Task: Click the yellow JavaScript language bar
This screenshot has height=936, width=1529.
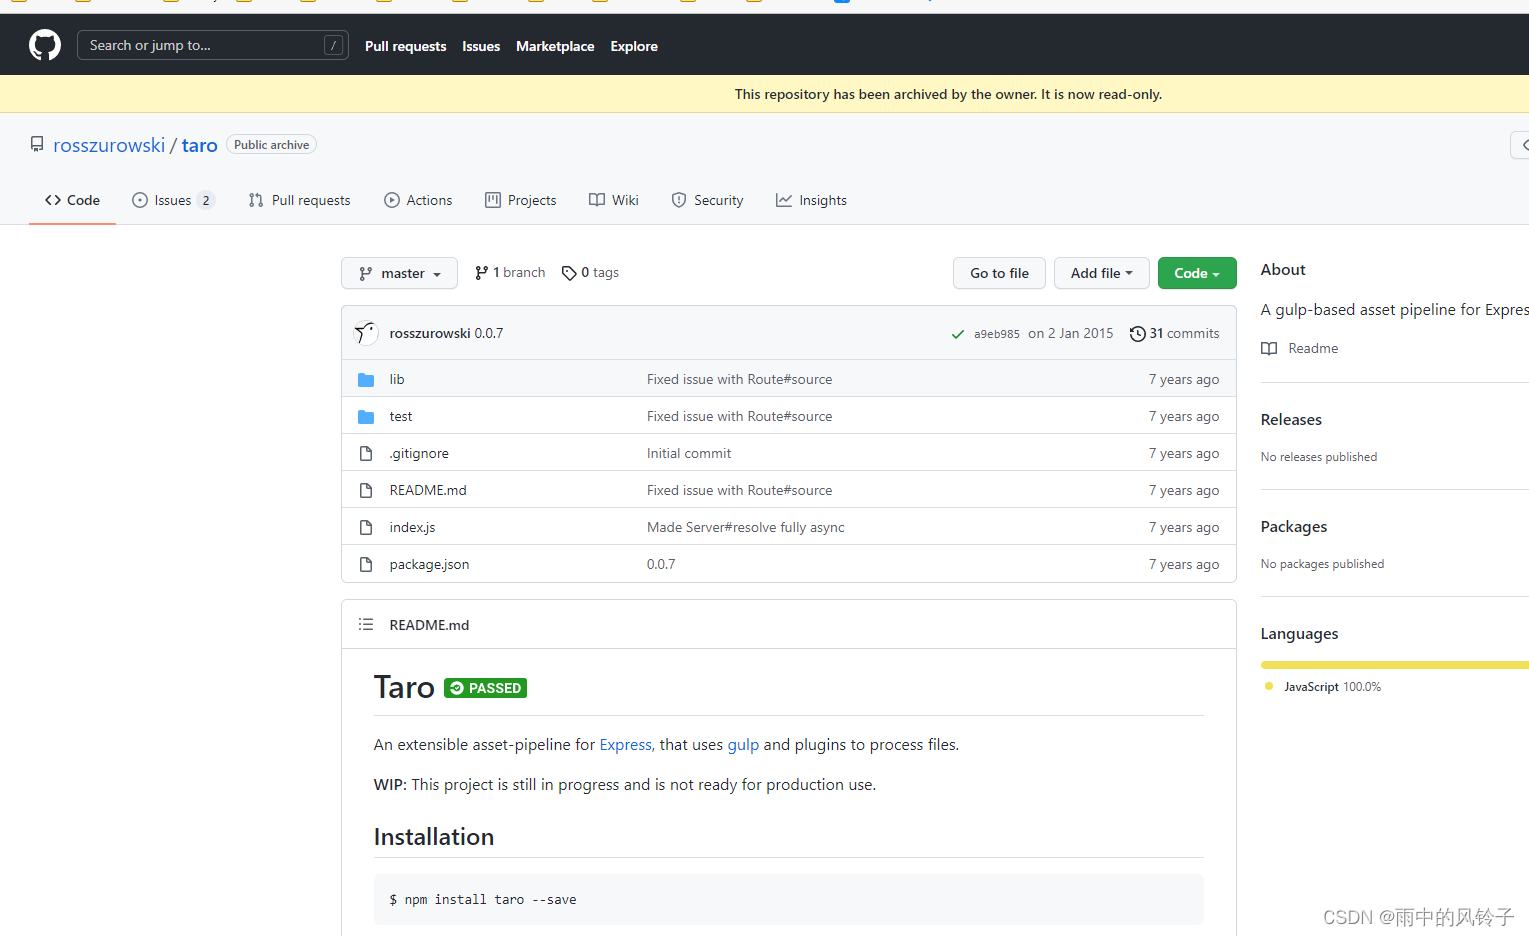Action: 1395,665
